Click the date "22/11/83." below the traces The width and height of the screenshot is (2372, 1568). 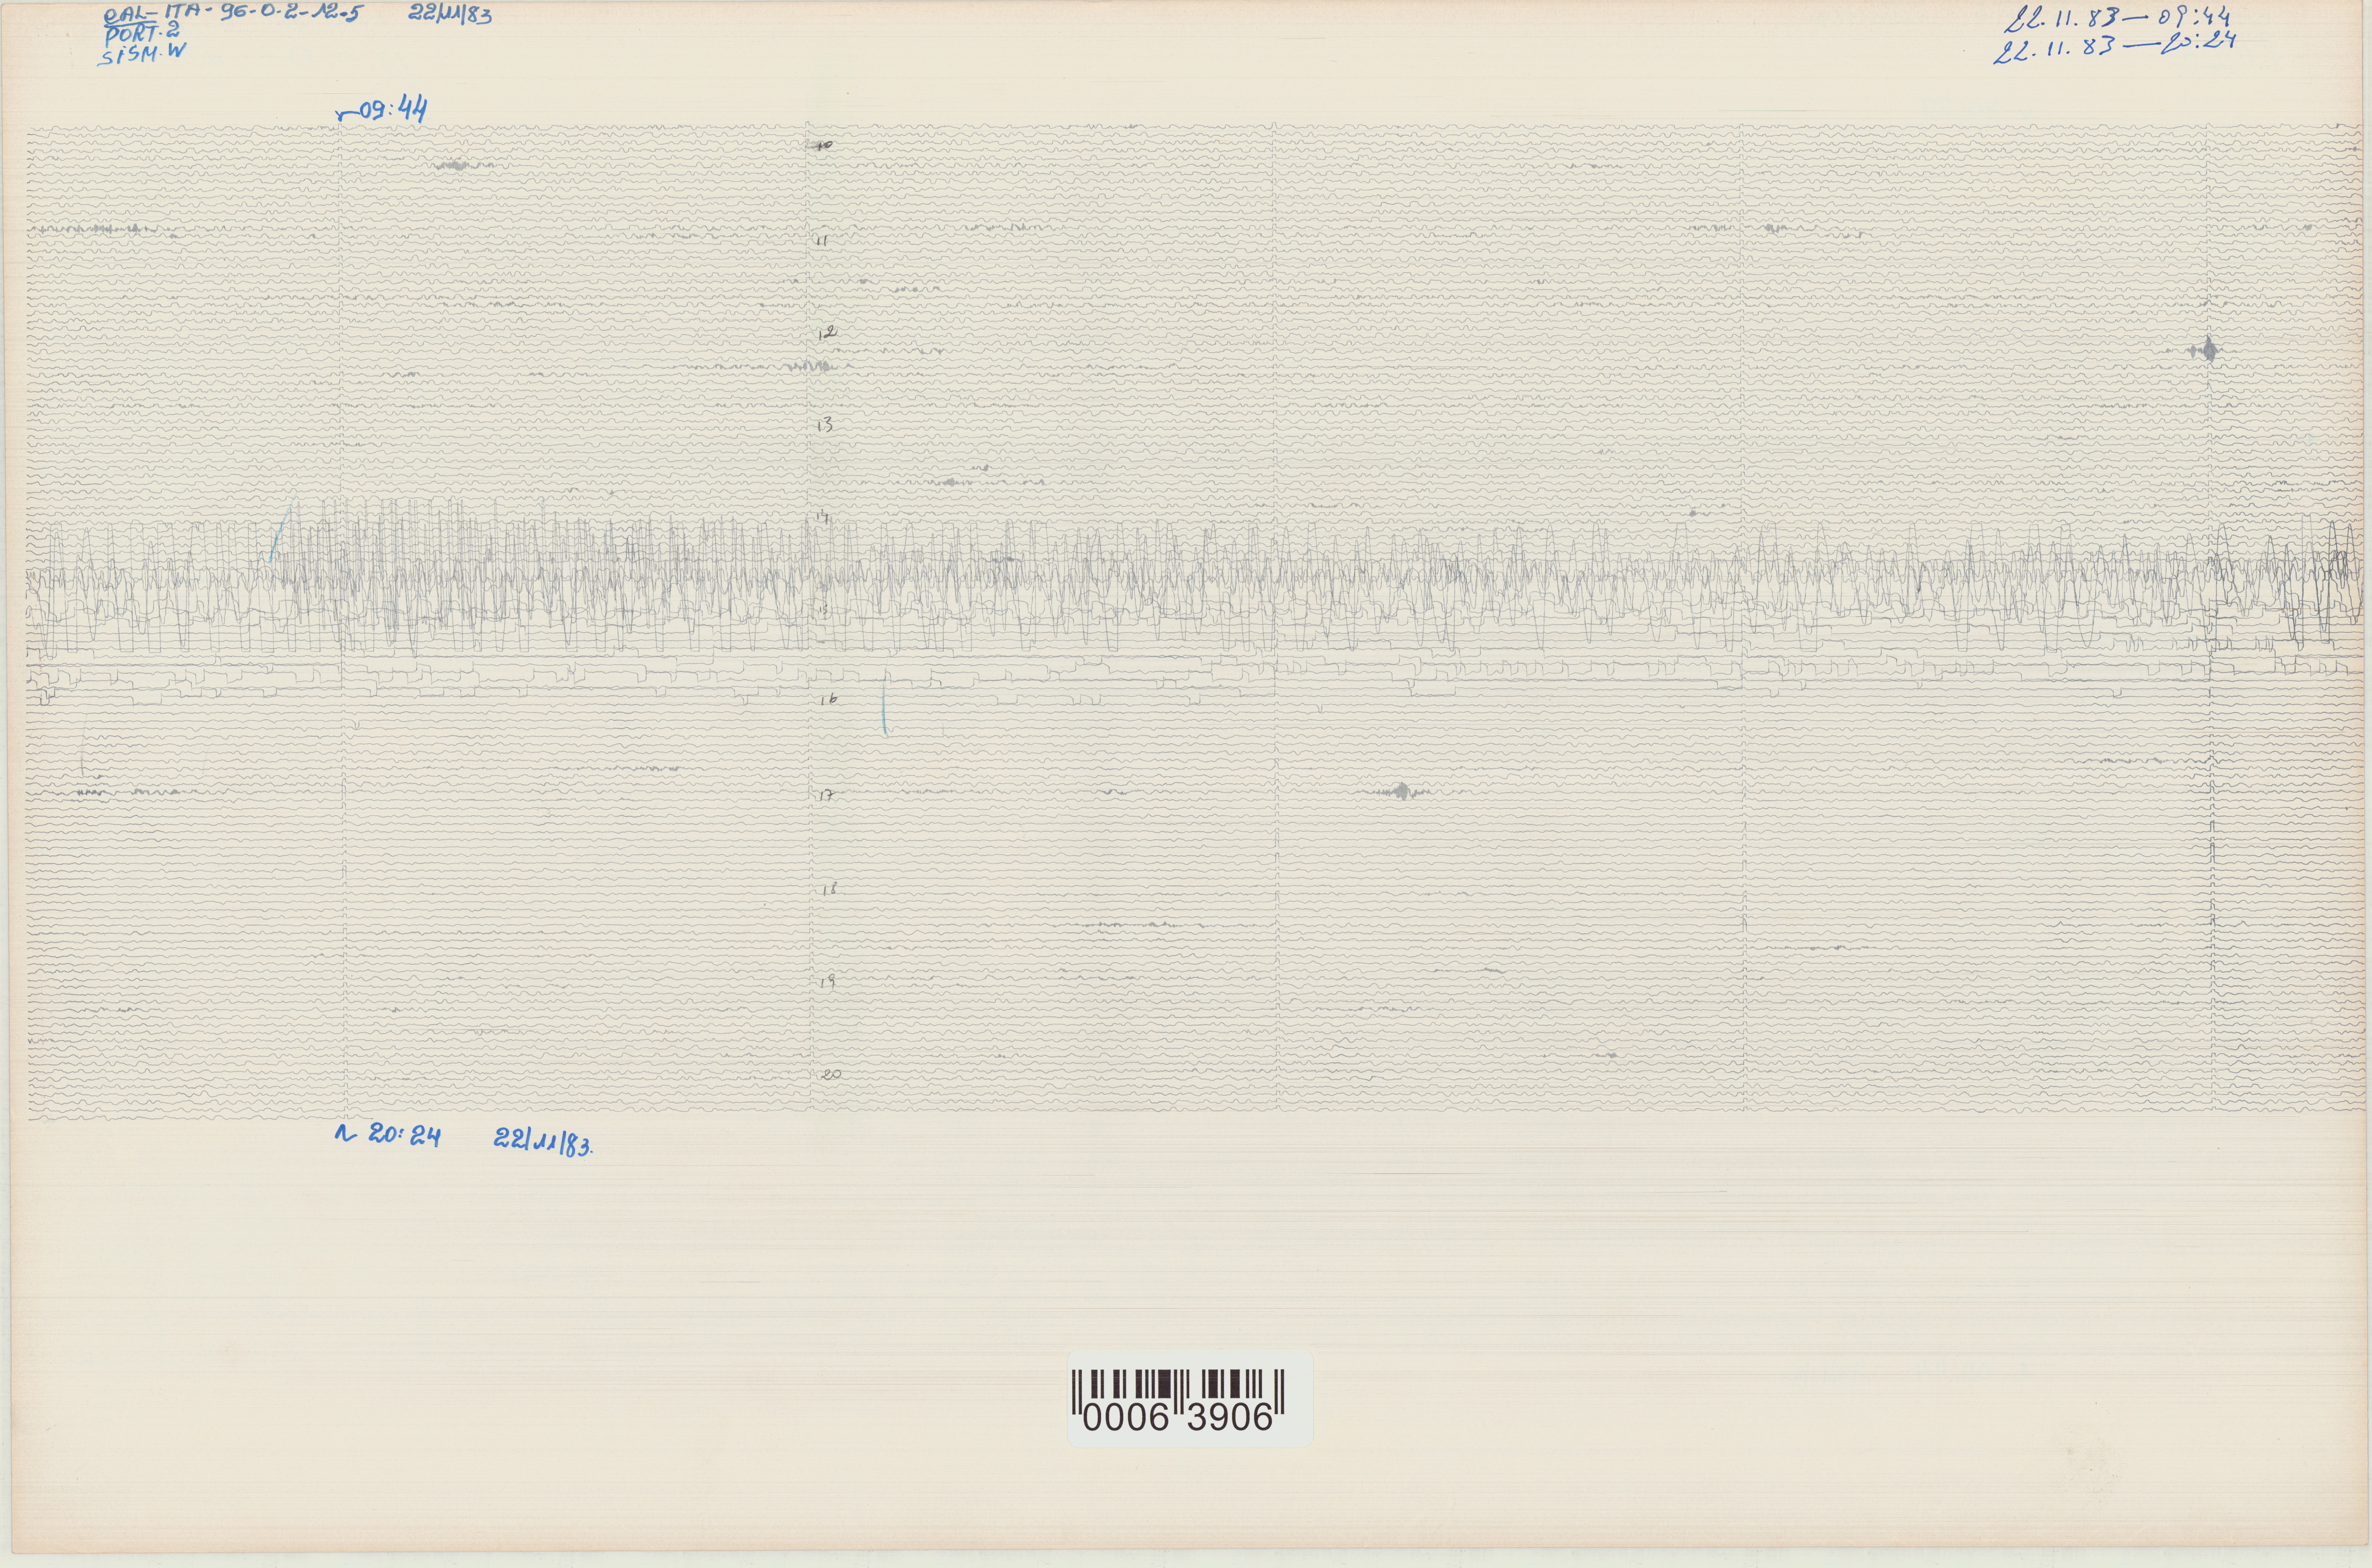[x=544, y=1142]
